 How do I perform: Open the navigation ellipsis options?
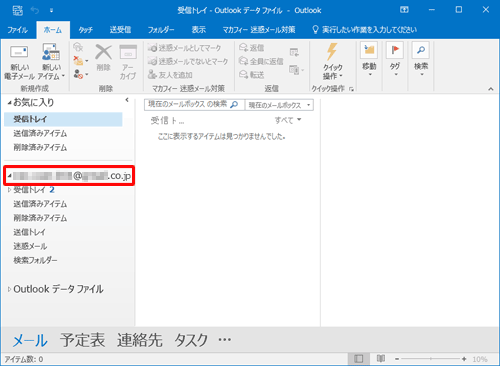(225, 340)
